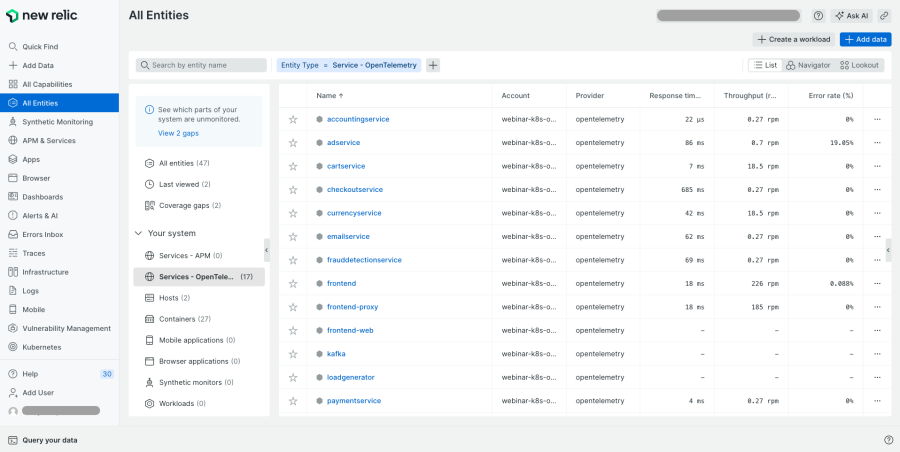
Task: Star the adservice entity
Action: 293,143
